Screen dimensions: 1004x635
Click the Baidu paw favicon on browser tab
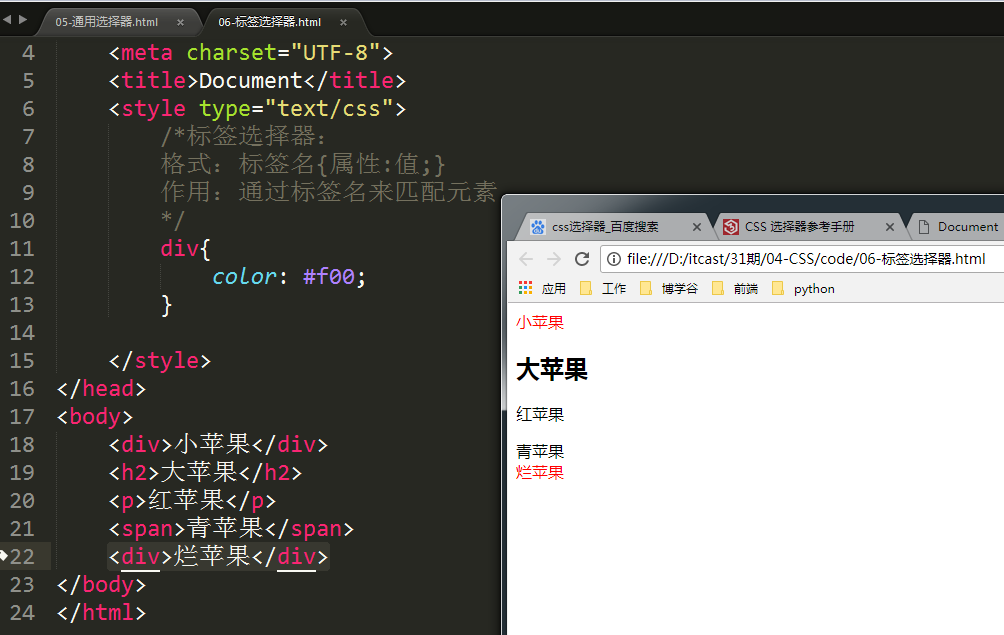click(538, 227)
